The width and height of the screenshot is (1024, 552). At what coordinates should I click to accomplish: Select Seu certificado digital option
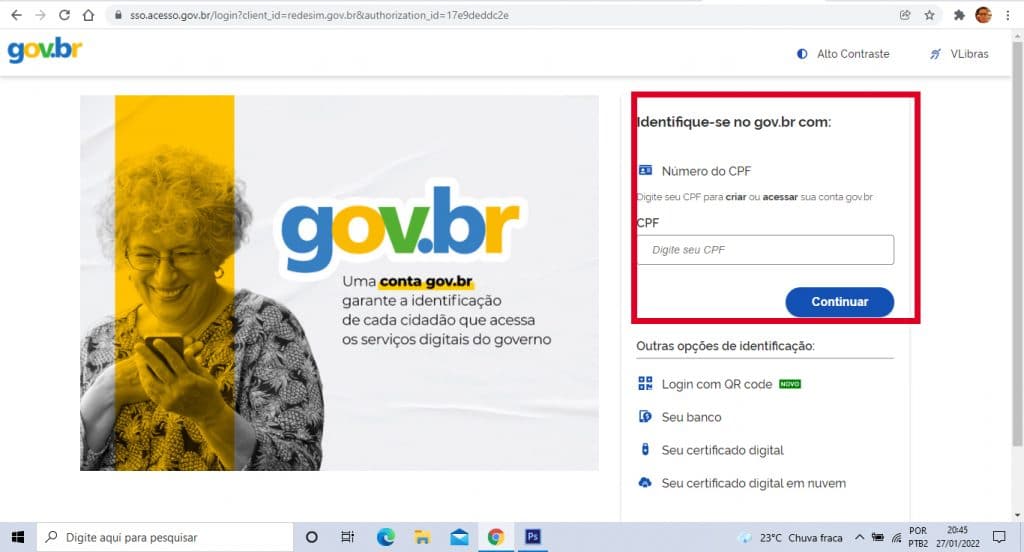click(x=722, y=450)
